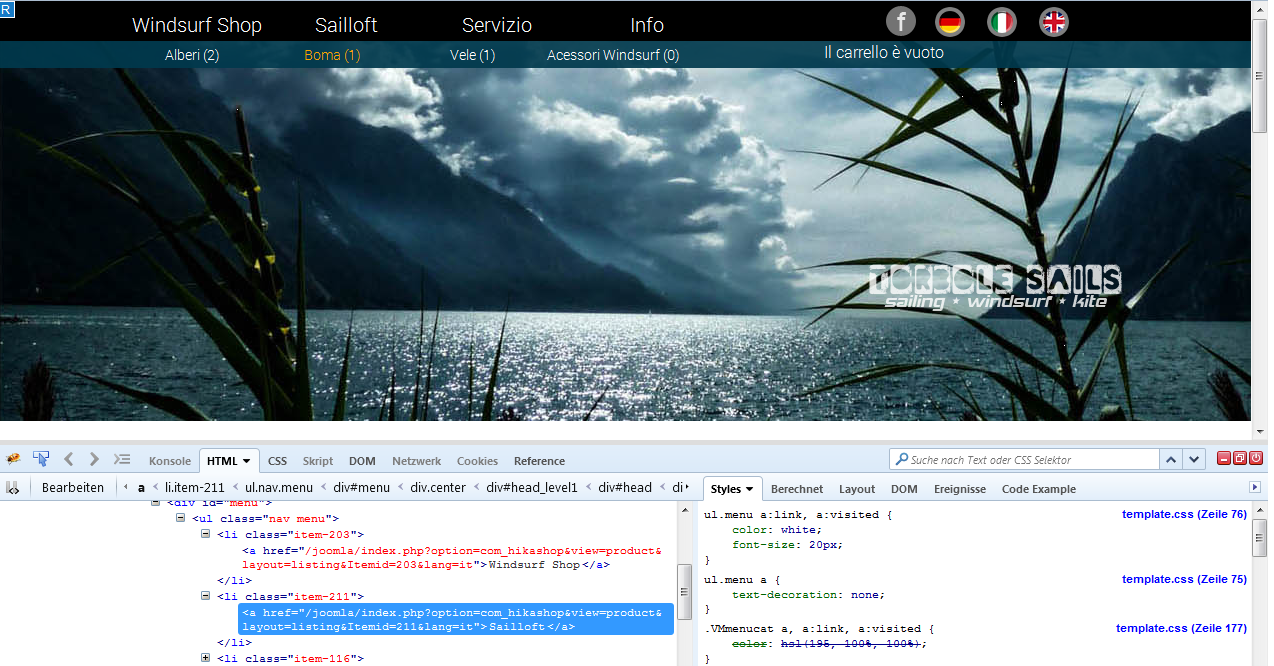The width and height of the screenshot is (1274, 666).
Task: Activate the inspect element pointer tool
Action: 41,459
